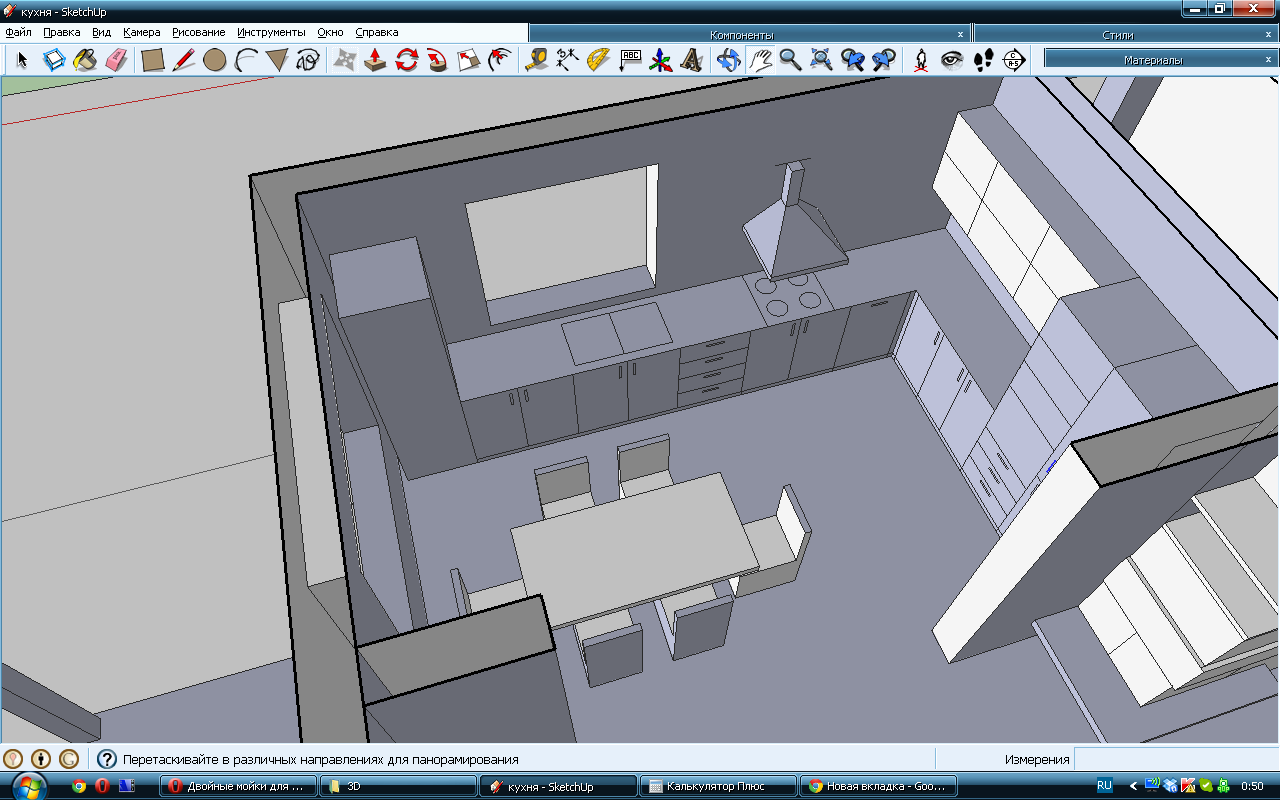This screenshot has width=1280, height=800.
Task: Open the Рисование menu
Action: (x=199, y=32)
